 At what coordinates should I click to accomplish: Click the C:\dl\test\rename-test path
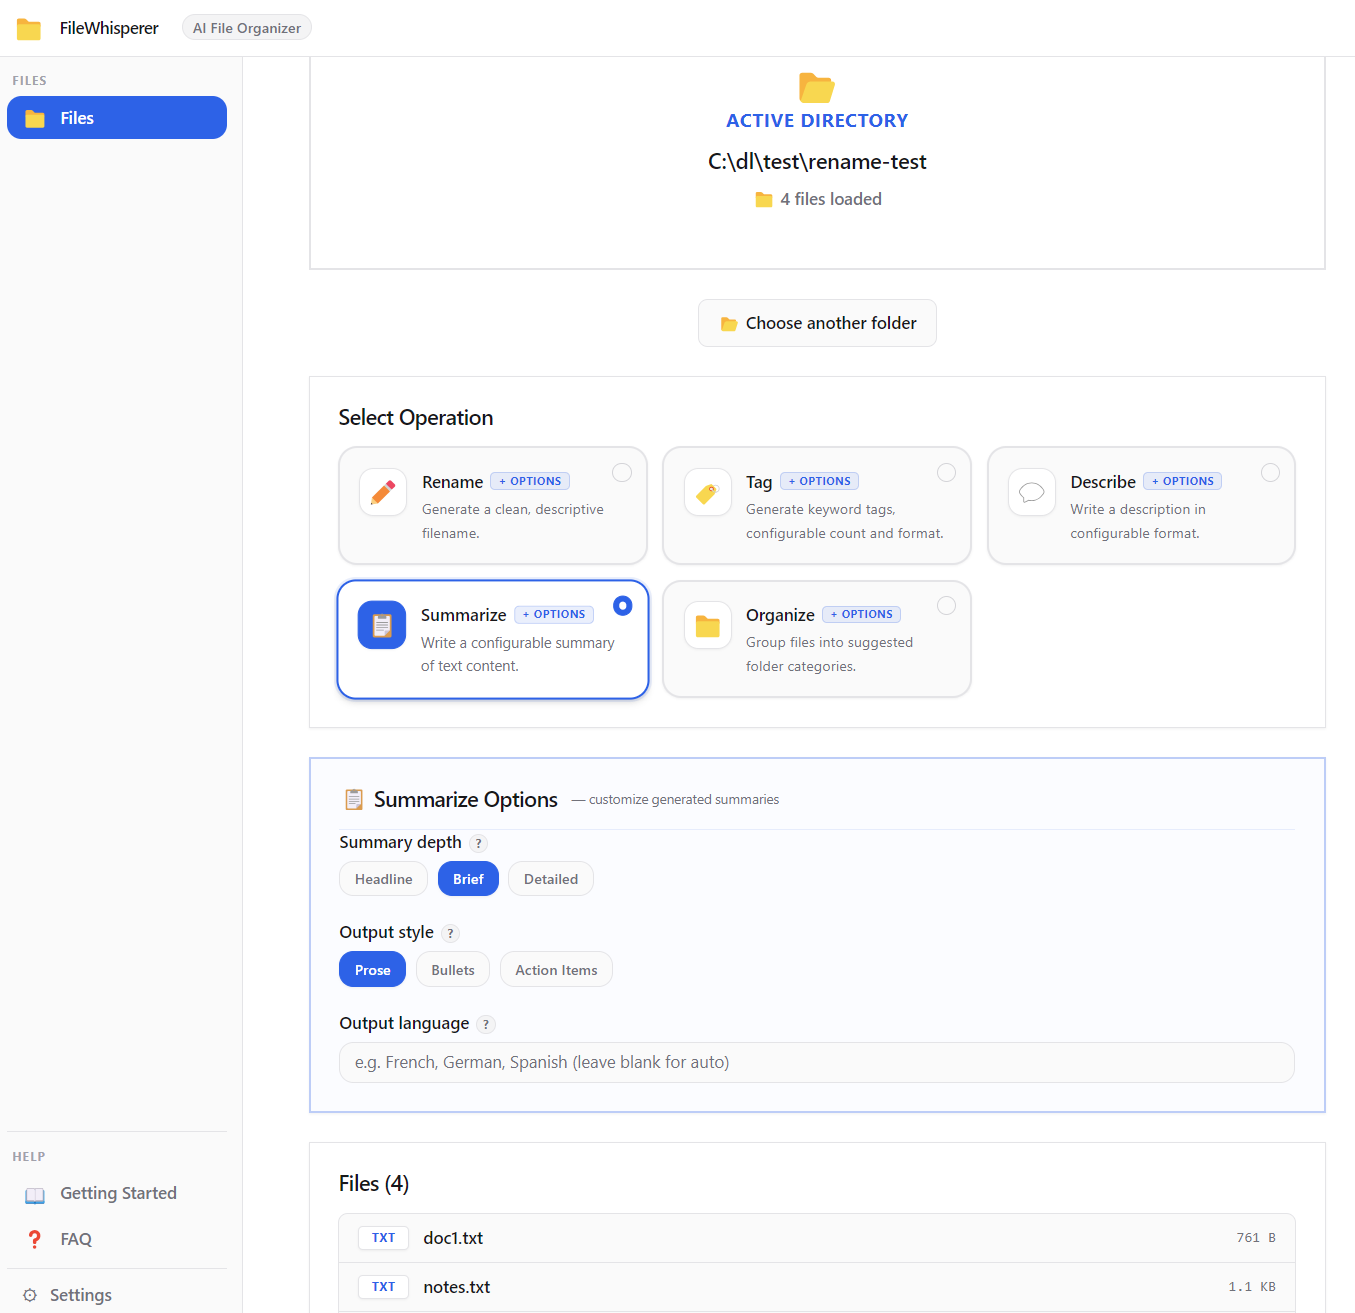click(x=817, y=162)
